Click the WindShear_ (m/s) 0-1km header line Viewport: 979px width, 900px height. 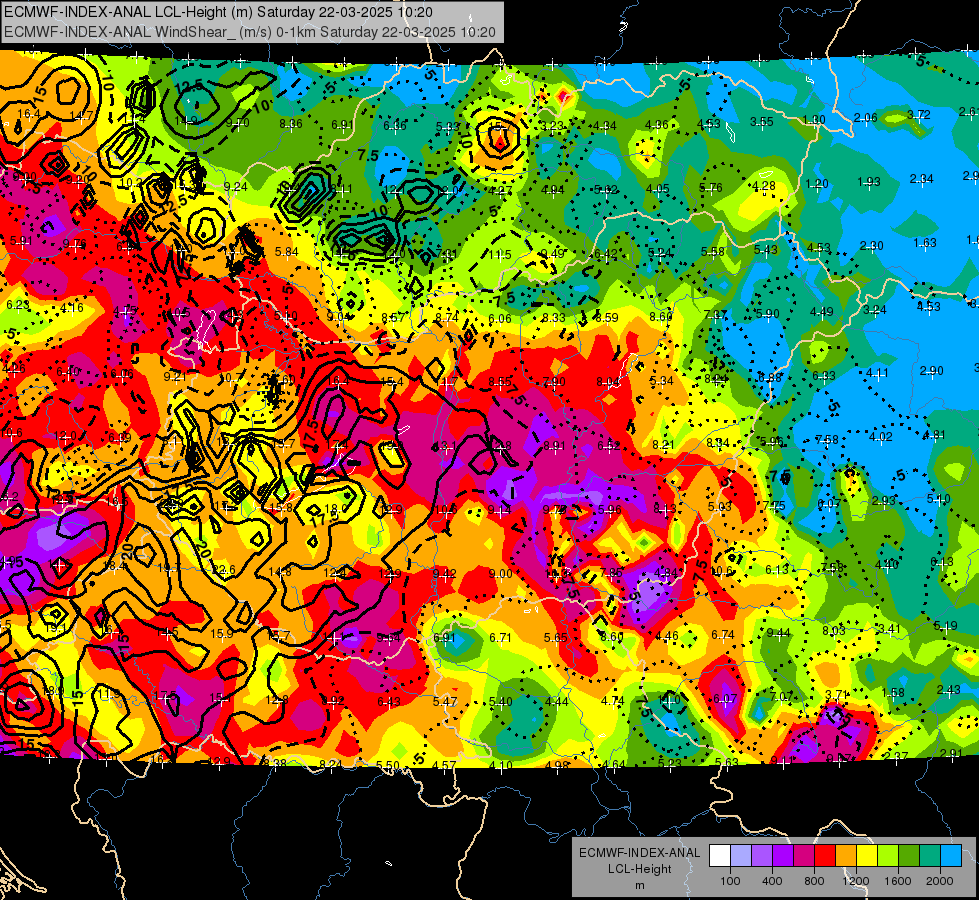point(250,32)
